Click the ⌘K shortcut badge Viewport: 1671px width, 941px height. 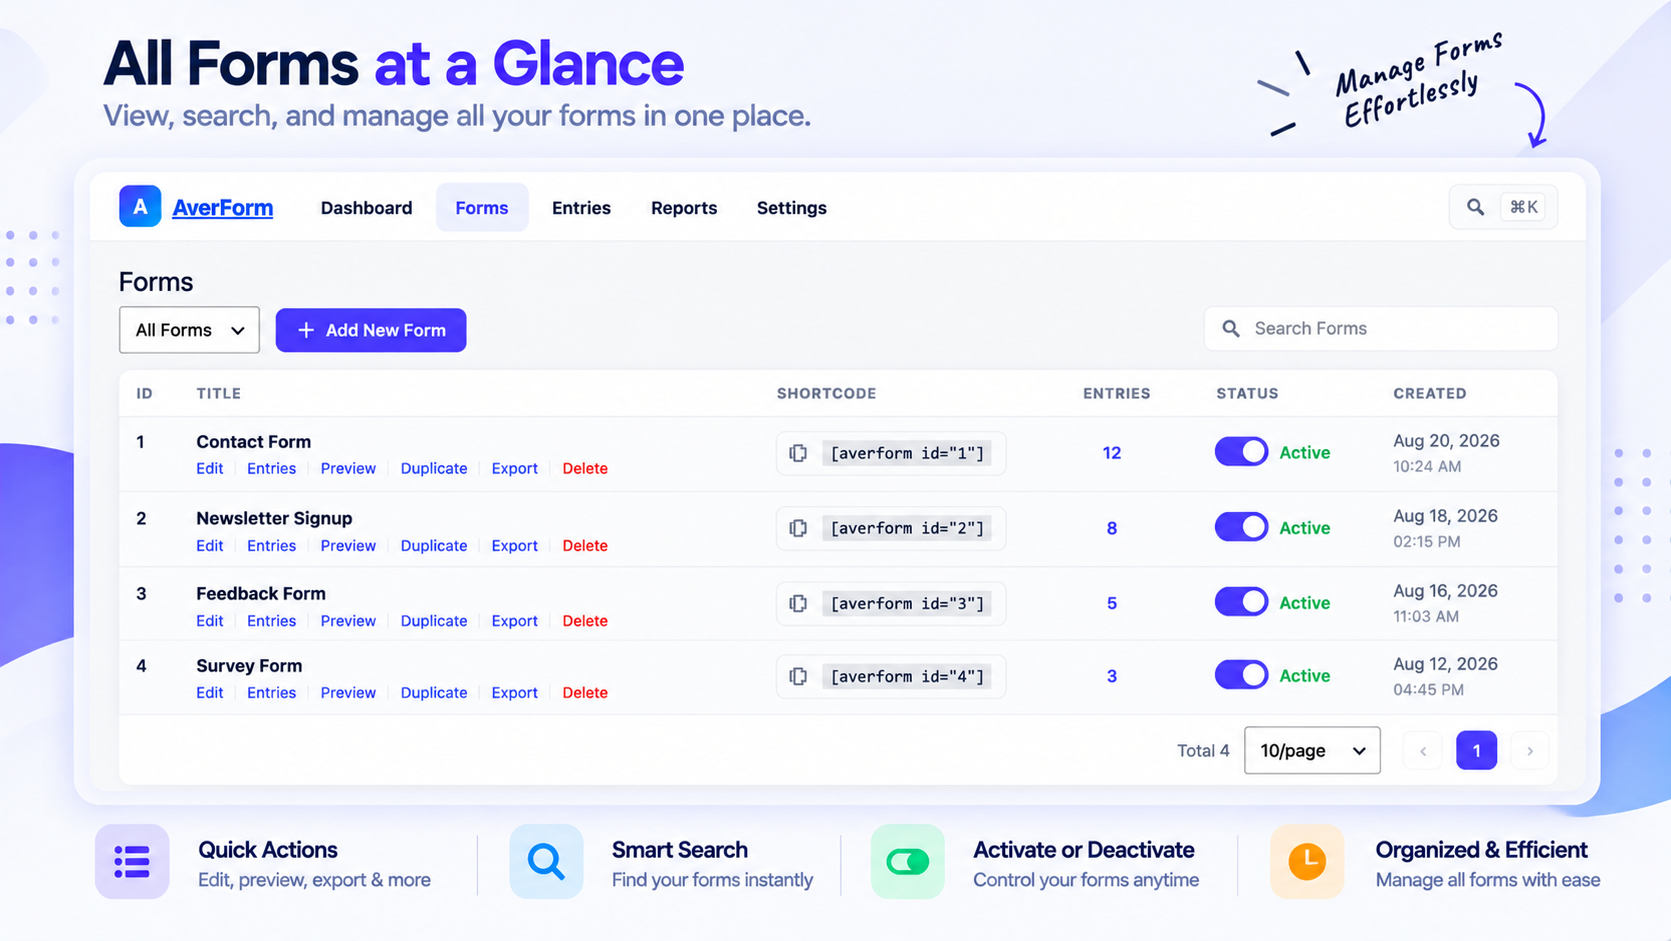1524,207
